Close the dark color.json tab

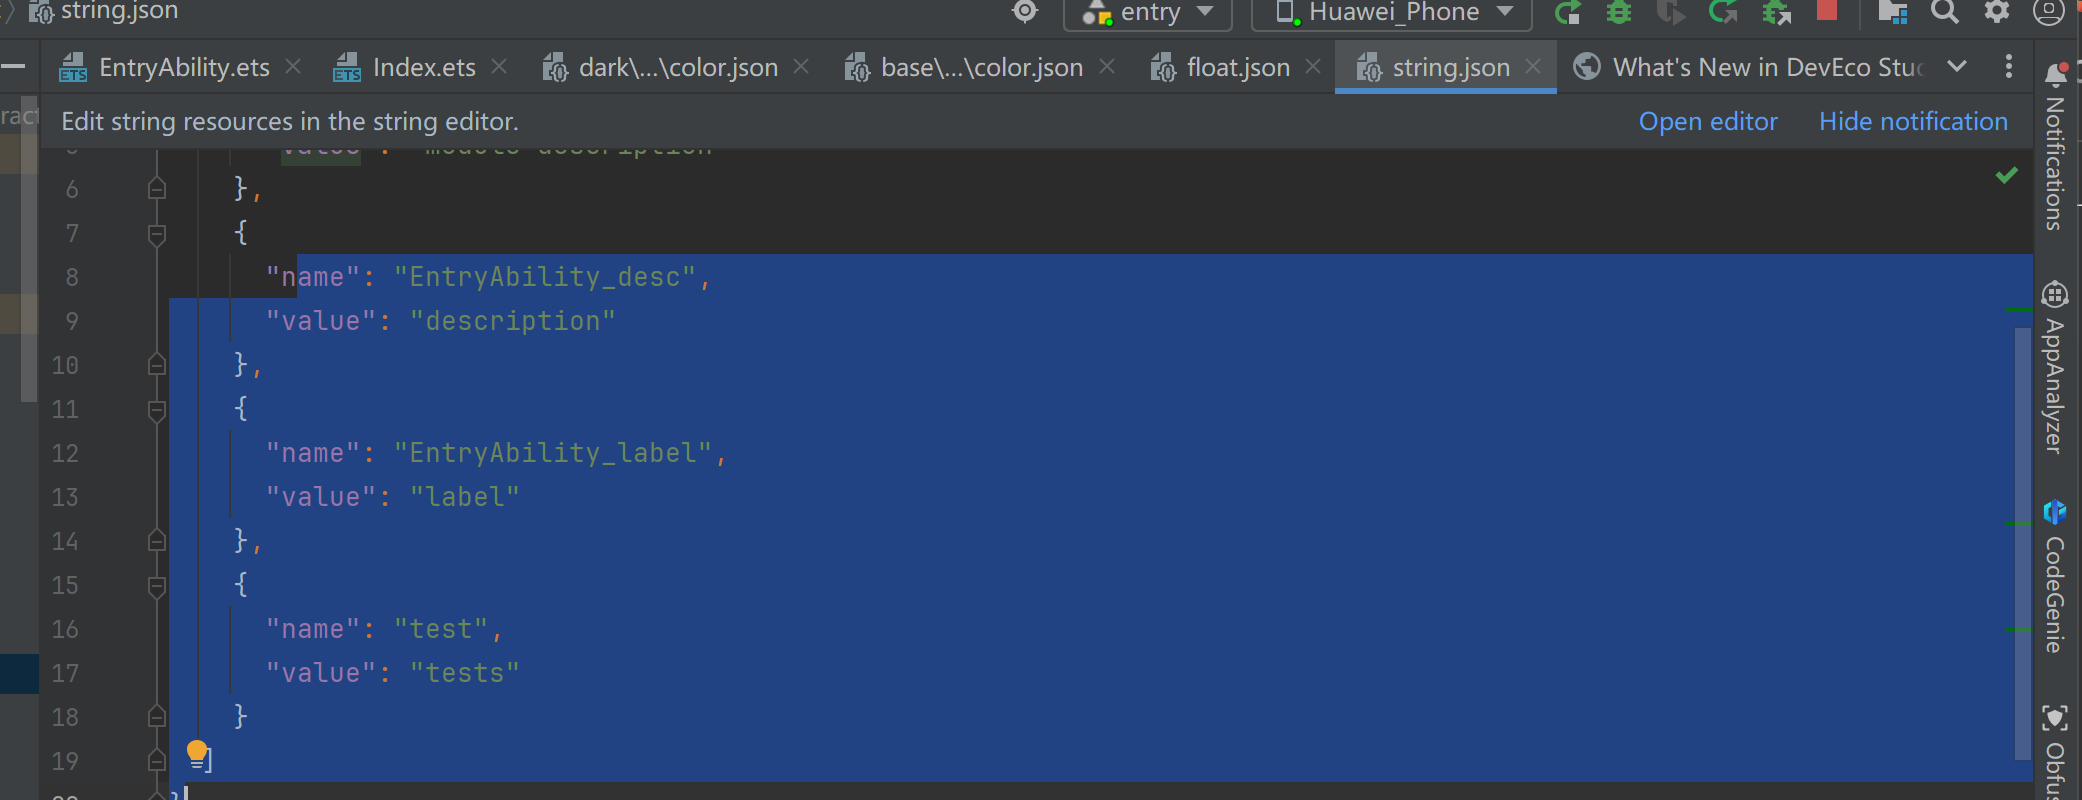coord(801,66)
